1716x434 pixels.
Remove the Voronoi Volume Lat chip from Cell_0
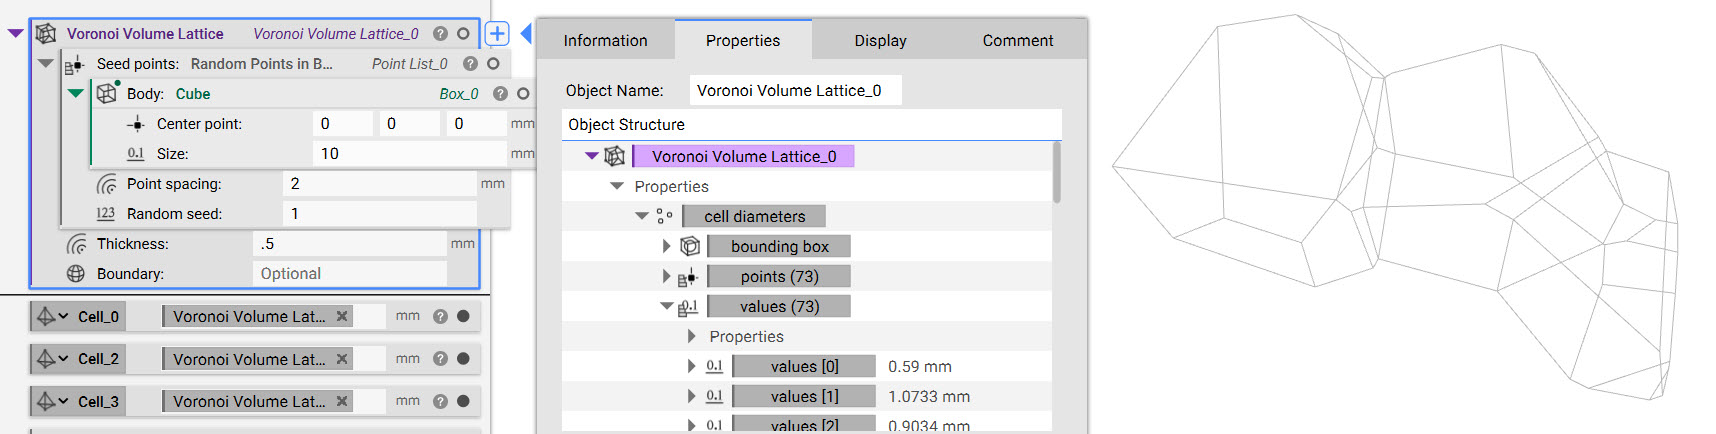pyautogui.click(x=342, y=316)
